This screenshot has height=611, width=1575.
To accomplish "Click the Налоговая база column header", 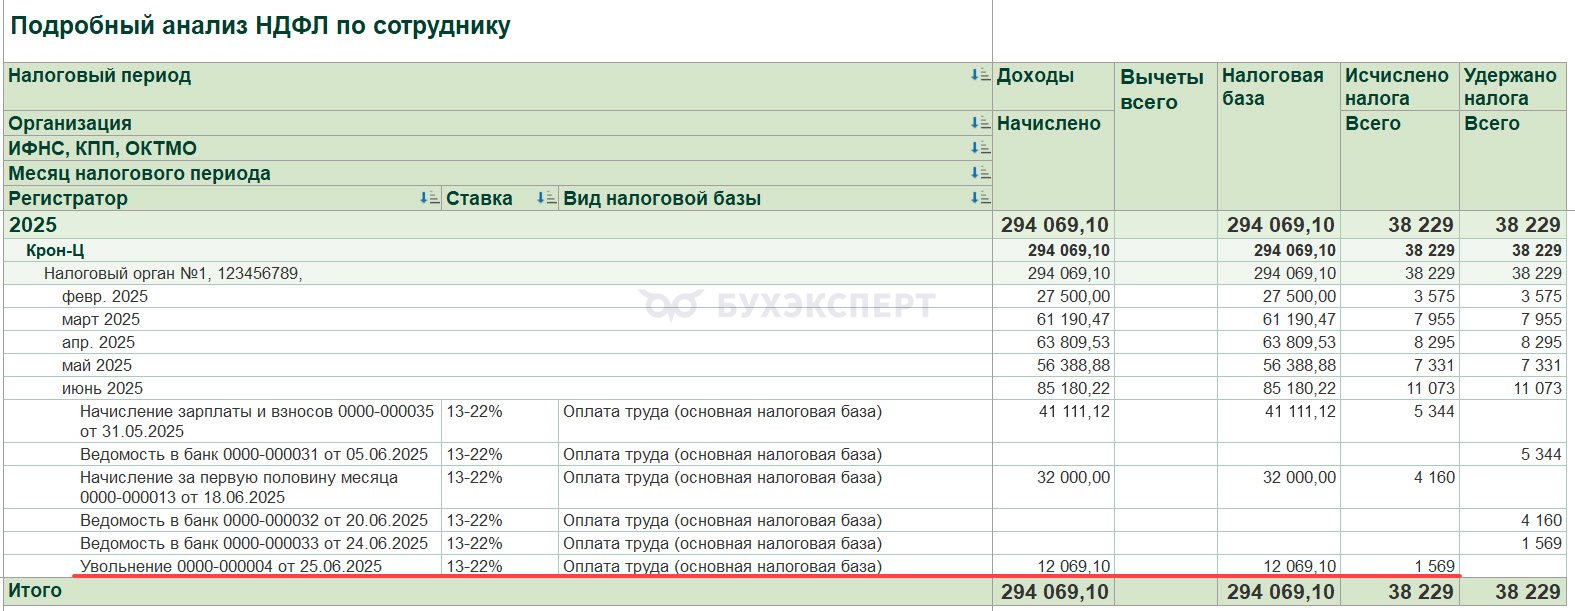I will (x=1272, y=87).
